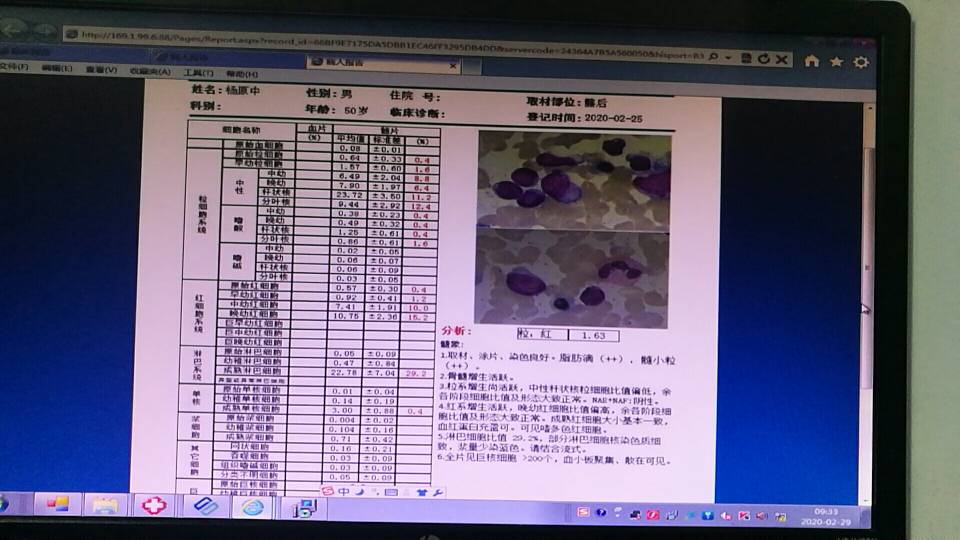Toggle the moon half-width icon on IME bar
The height and width of the screenshot is (540, 960).
coord(359,491)
